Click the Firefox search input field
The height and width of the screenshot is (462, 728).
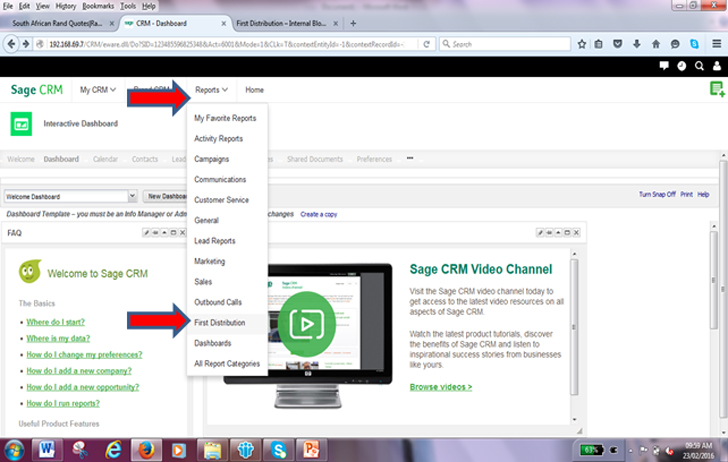pyautogui.click(x=505, y=44)
